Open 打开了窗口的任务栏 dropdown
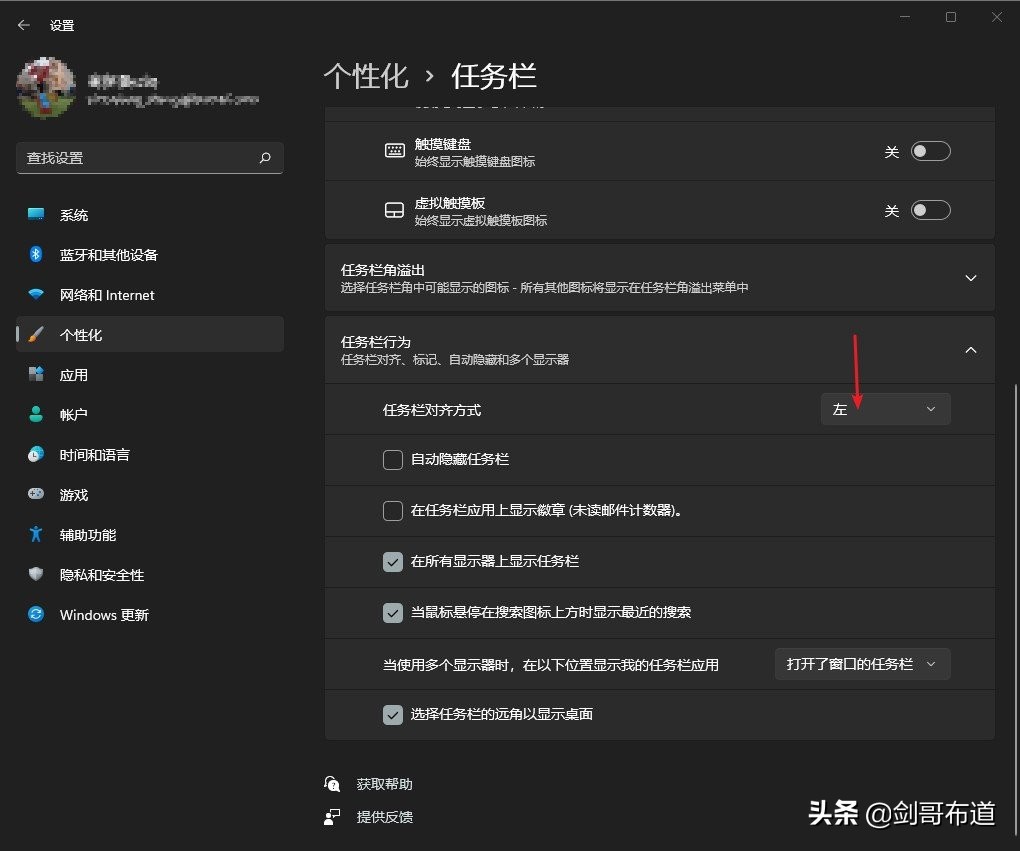 click(x=861, y=663)
